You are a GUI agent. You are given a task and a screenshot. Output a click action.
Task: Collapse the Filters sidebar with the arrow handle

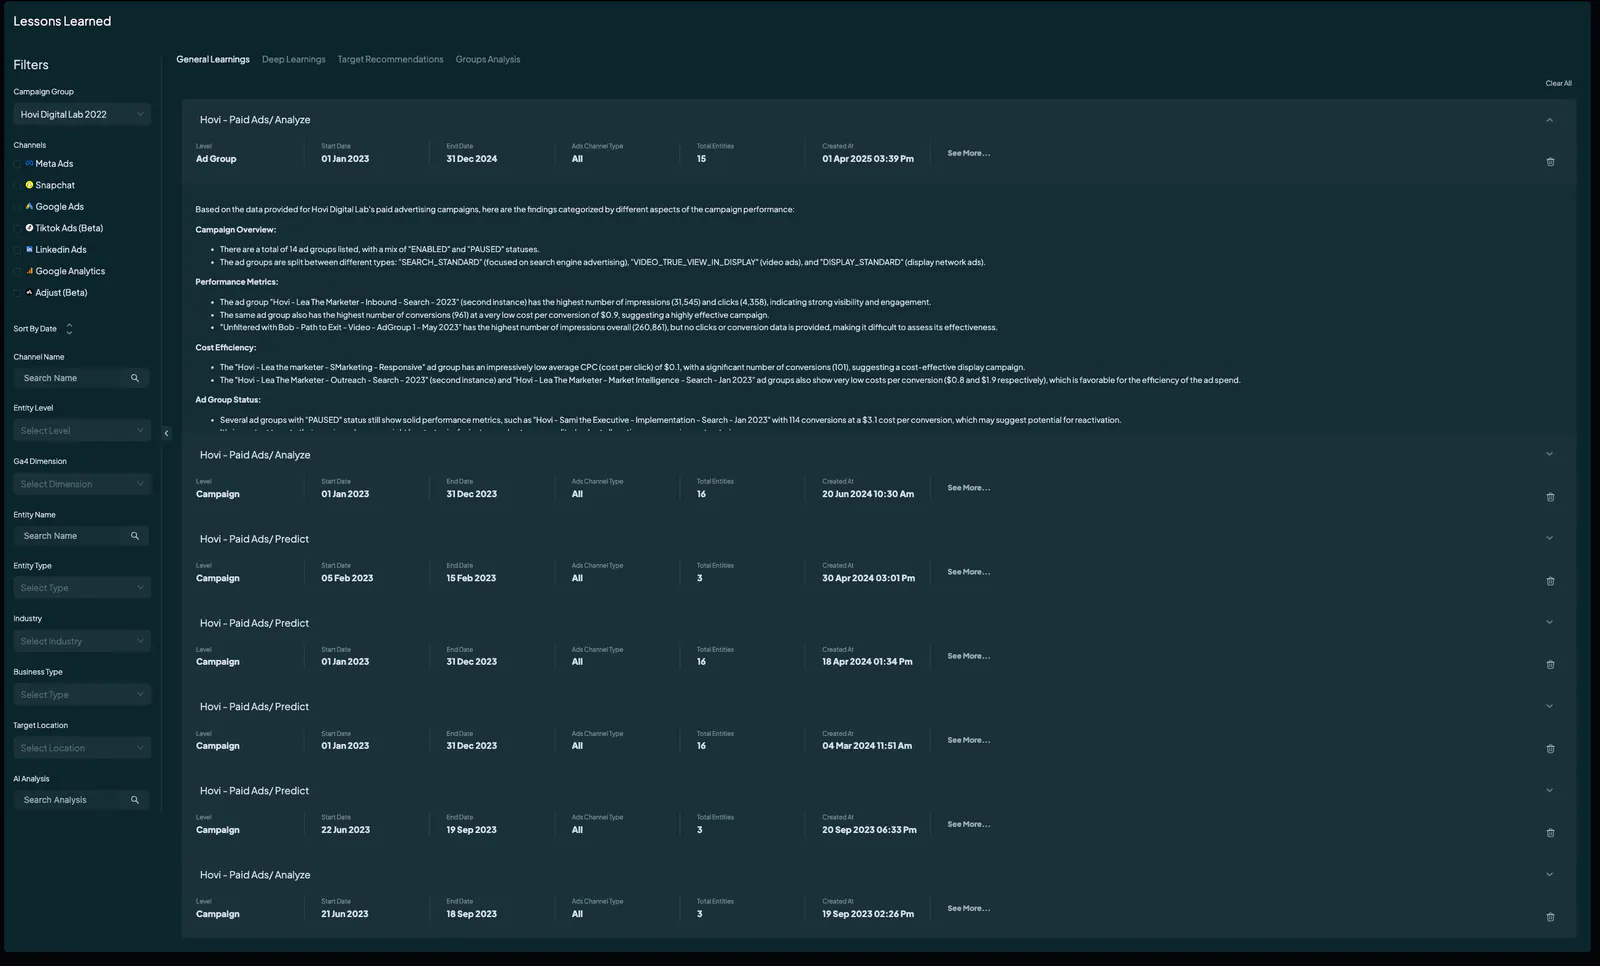tap(166, 433)
